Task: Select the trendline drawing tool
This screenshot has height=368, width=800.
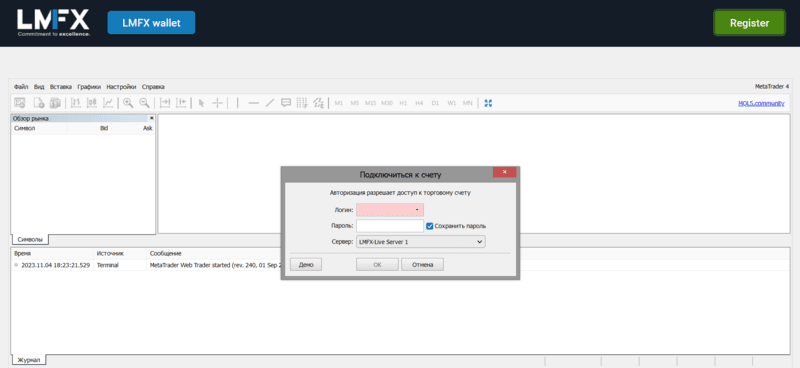Action: tap(270, 103)
